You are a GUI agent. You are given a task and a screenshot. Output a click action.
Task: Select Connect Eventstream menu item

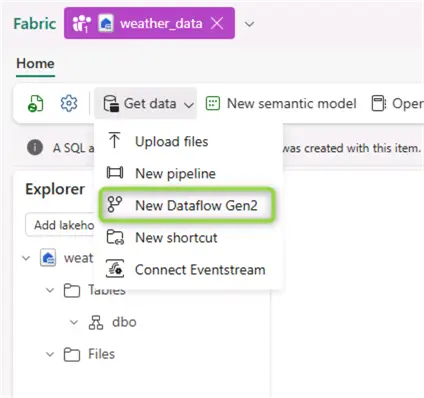188,269
